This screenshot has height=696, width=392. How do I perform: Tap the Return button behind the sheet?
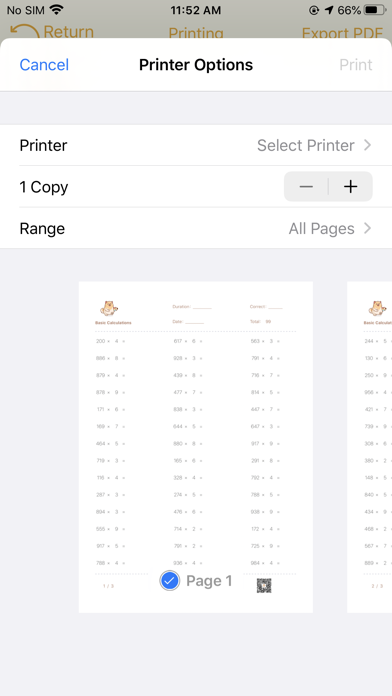(x=52, y=32)
